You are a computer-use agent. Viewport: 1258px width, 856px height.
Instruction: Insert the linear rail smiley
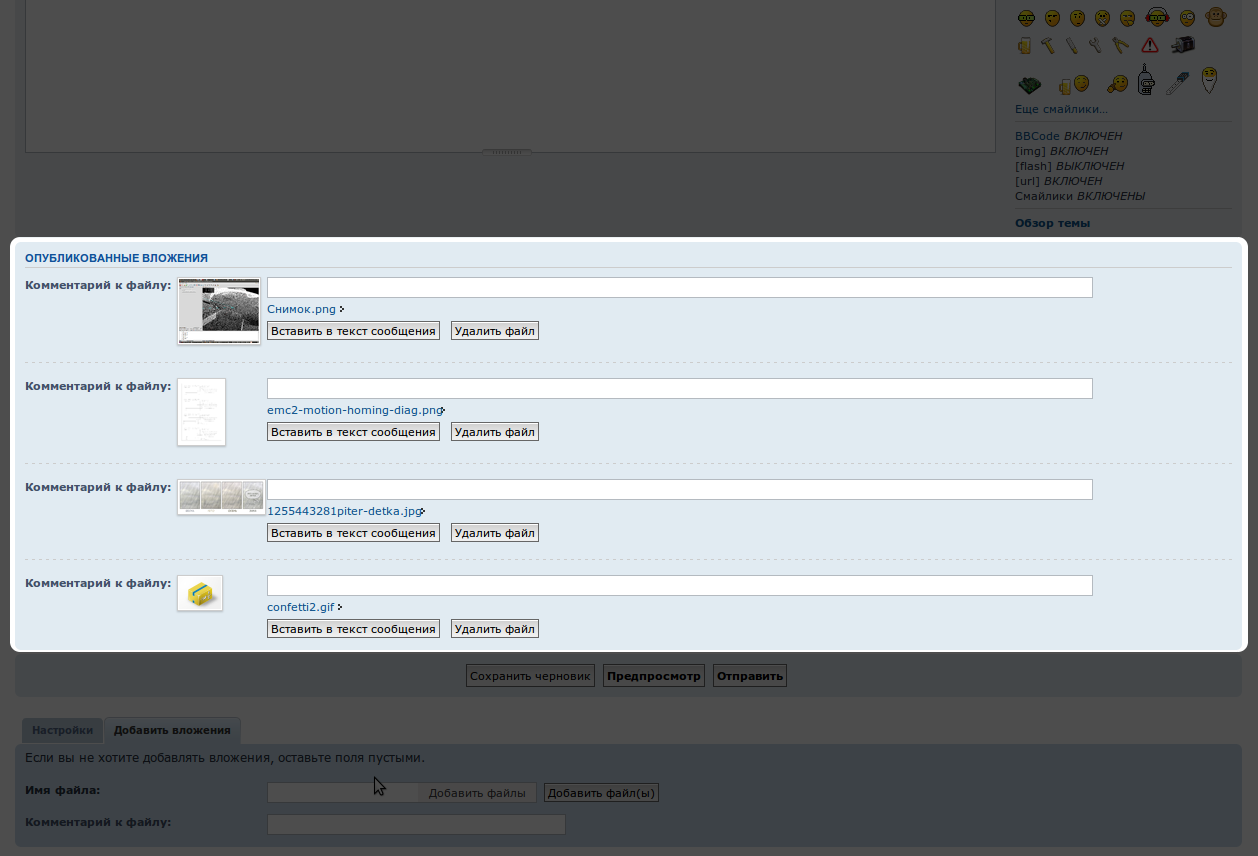click(x=1178, y=83)
